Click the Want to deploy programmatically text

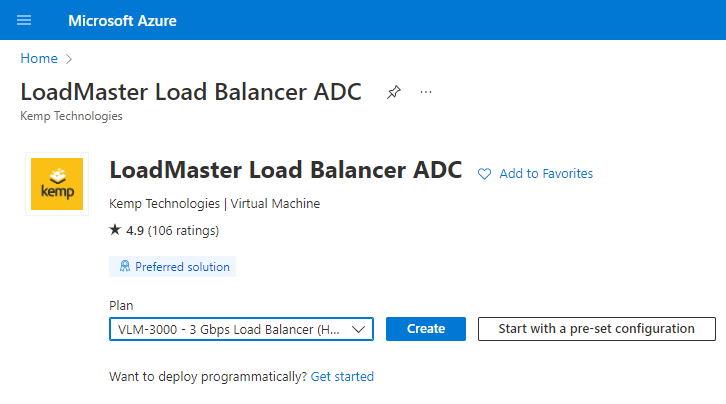tap(208, 377)
